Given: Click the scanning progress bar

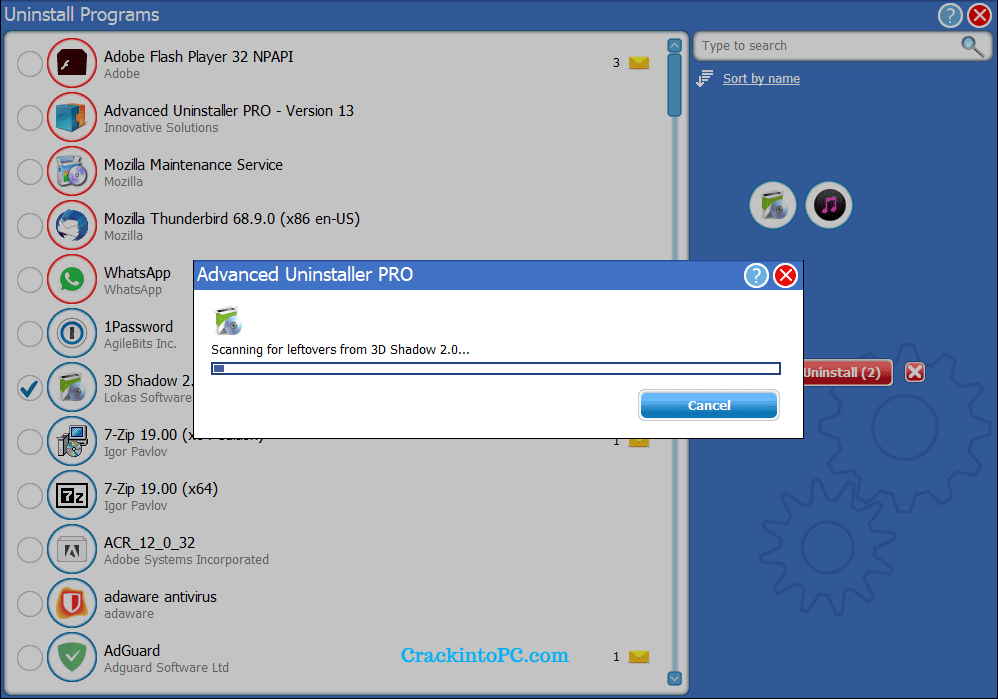Looking at the screenshot, I should (x=496, y=369).
